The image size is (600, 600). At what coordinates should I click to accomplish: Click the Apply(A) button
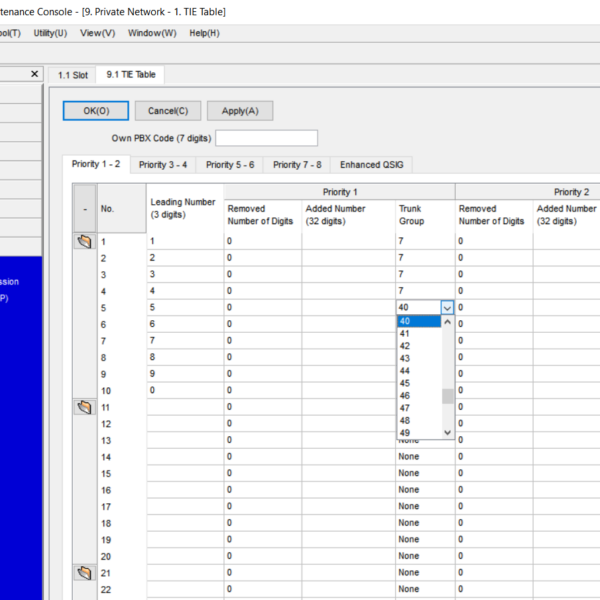[x=239, y=111]
